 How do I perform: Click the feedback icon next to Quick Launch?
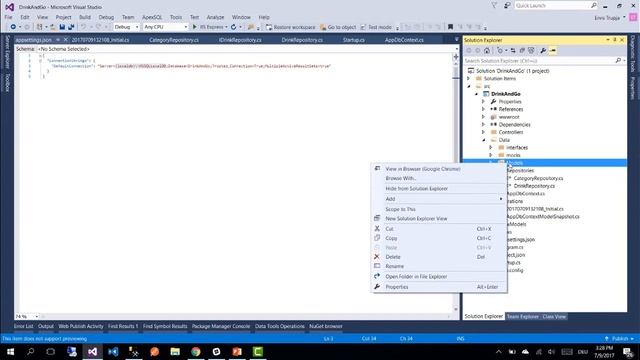[x=507, y=6]
